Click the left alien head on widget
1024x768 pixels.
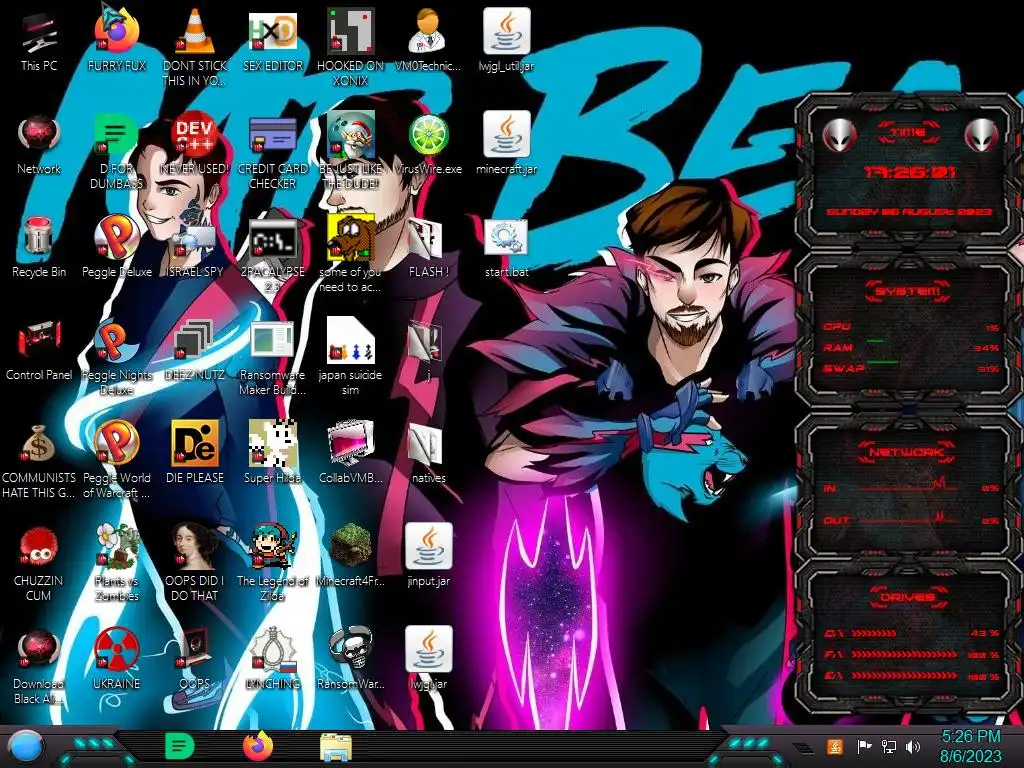point(839,135)
